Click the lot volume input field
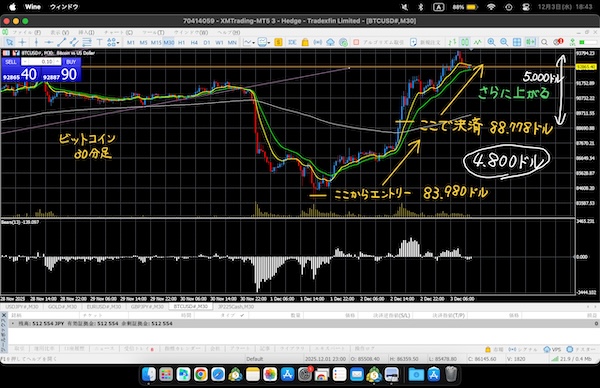The height and width of the screenshot is (388, 600). coord(41,62)
